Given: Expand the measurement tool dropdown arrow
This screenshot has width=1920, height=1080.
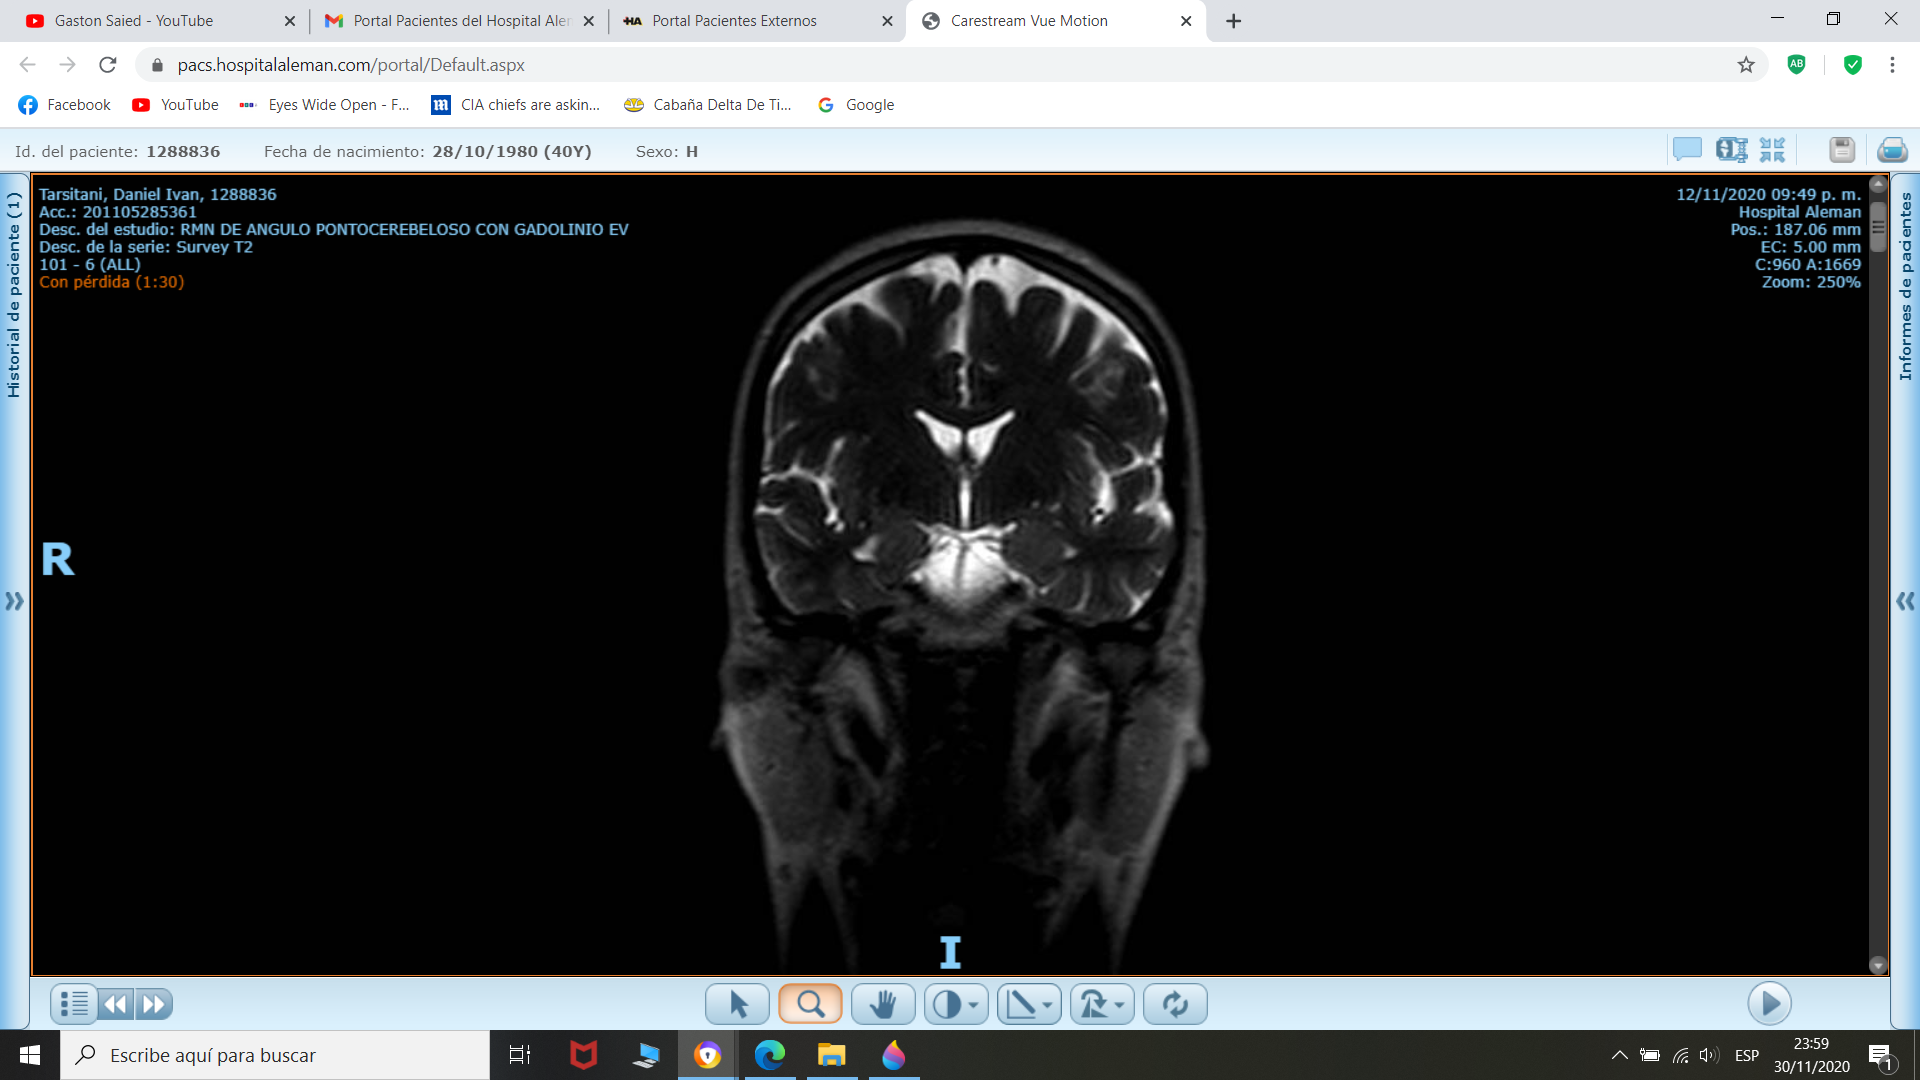Looking at the screenshot, I should click(x=1047, y=1005).
